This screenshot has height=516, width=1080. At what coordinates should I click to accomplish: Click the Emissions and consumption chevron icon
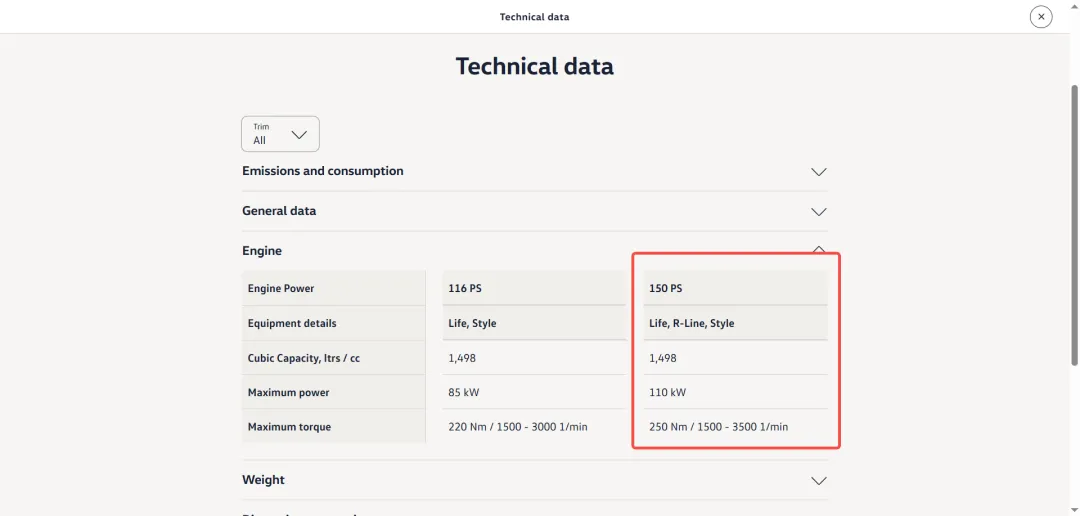[818, 172]
